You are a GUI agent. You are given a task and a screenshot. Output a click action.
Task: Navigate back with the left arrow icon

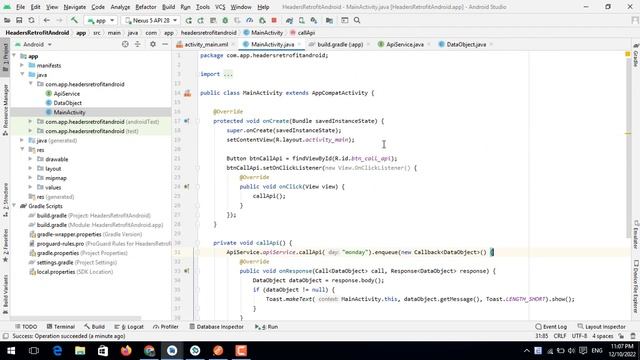(x=47, y=20)
